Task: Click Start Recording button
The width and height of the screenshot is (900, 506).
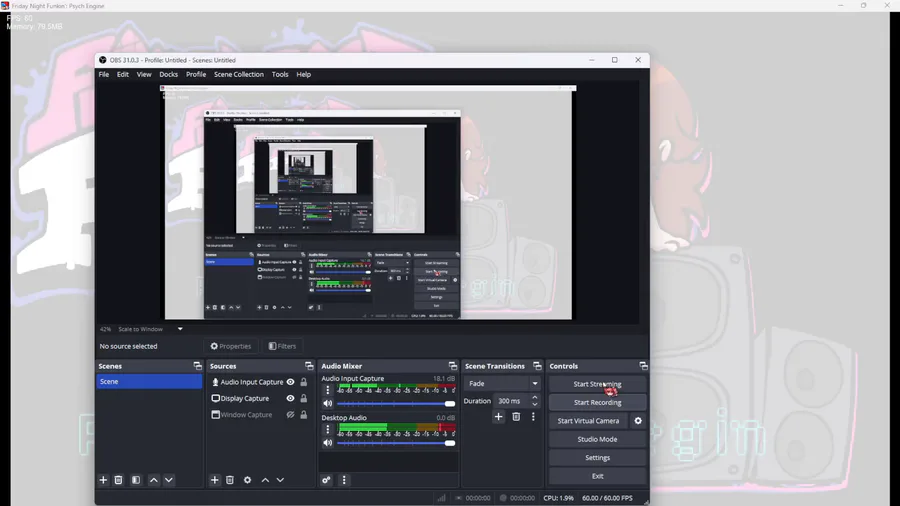Action: point(597,402)
